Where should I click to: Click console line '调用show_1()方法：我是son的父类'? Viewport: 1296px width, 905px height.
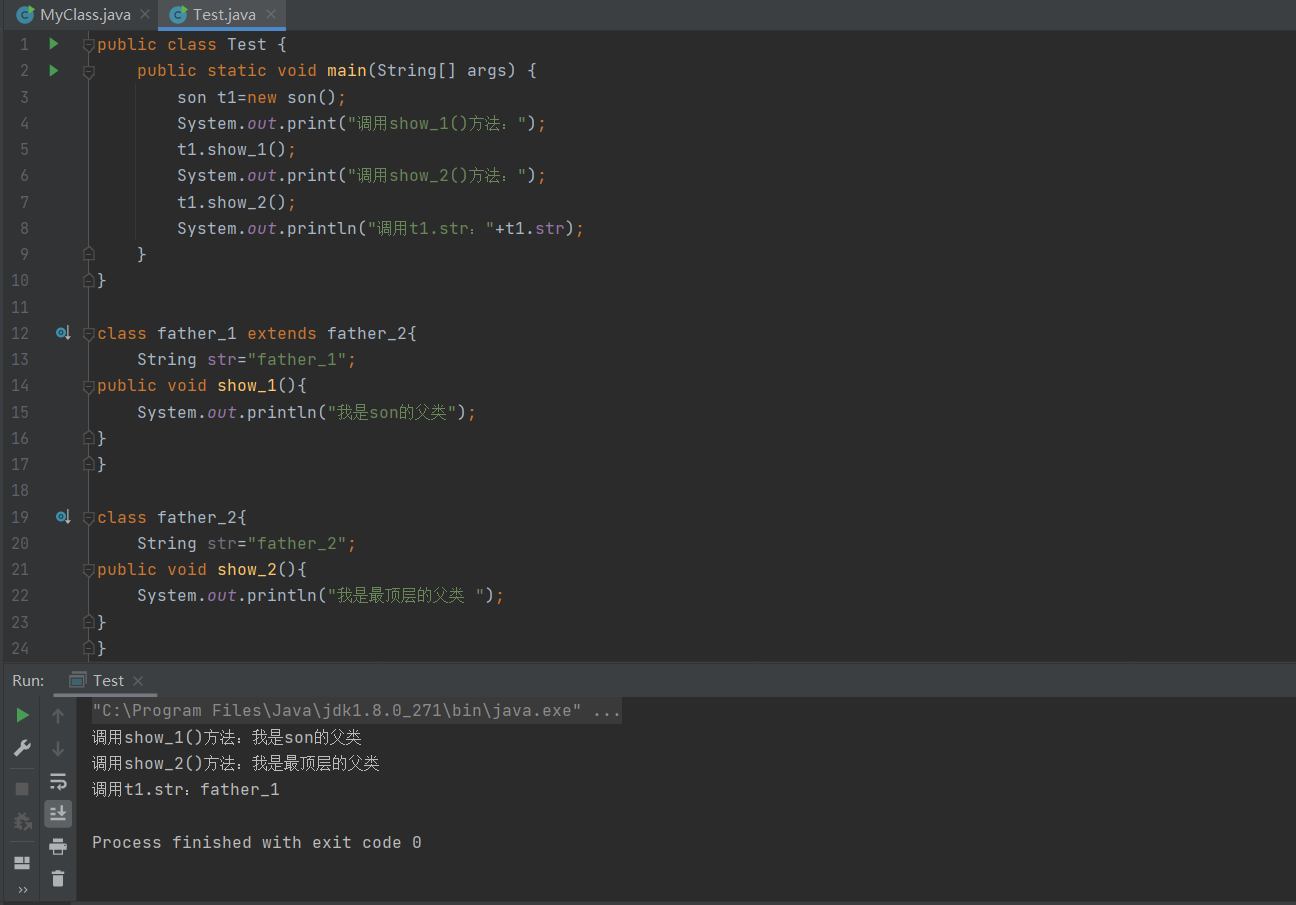[x=227, y=738]
